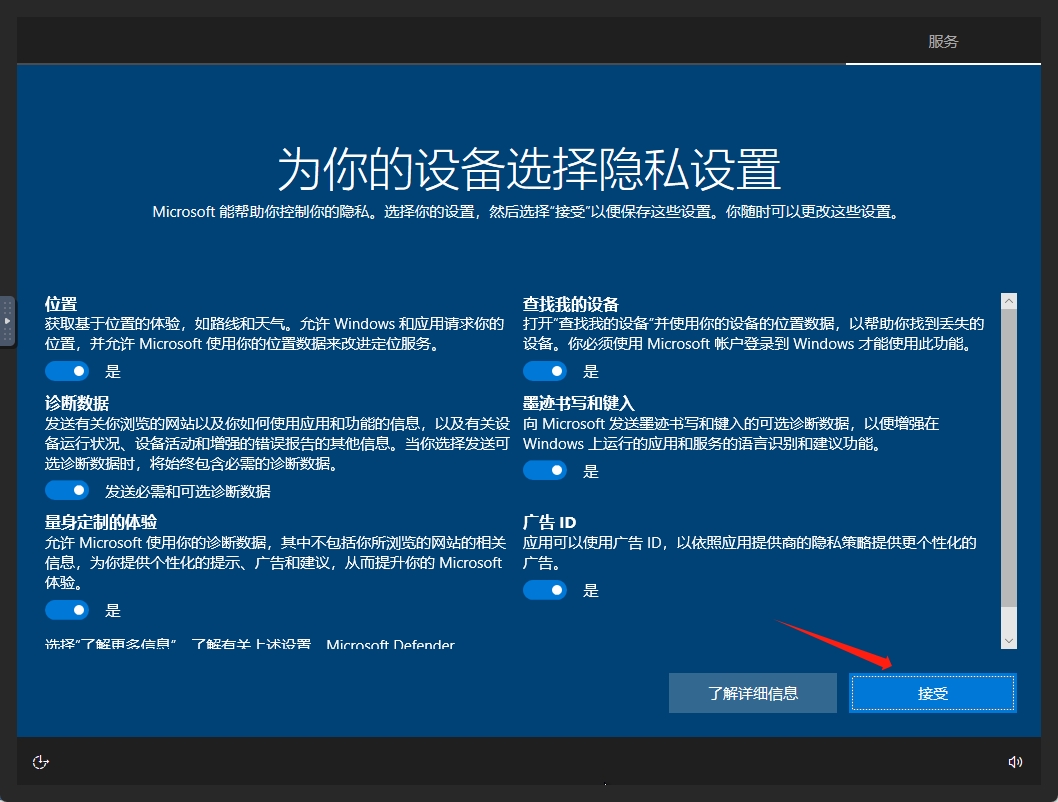Click the small dot below the dialog
This screenshot has height=802, width=1058.
tap(604, 785)
